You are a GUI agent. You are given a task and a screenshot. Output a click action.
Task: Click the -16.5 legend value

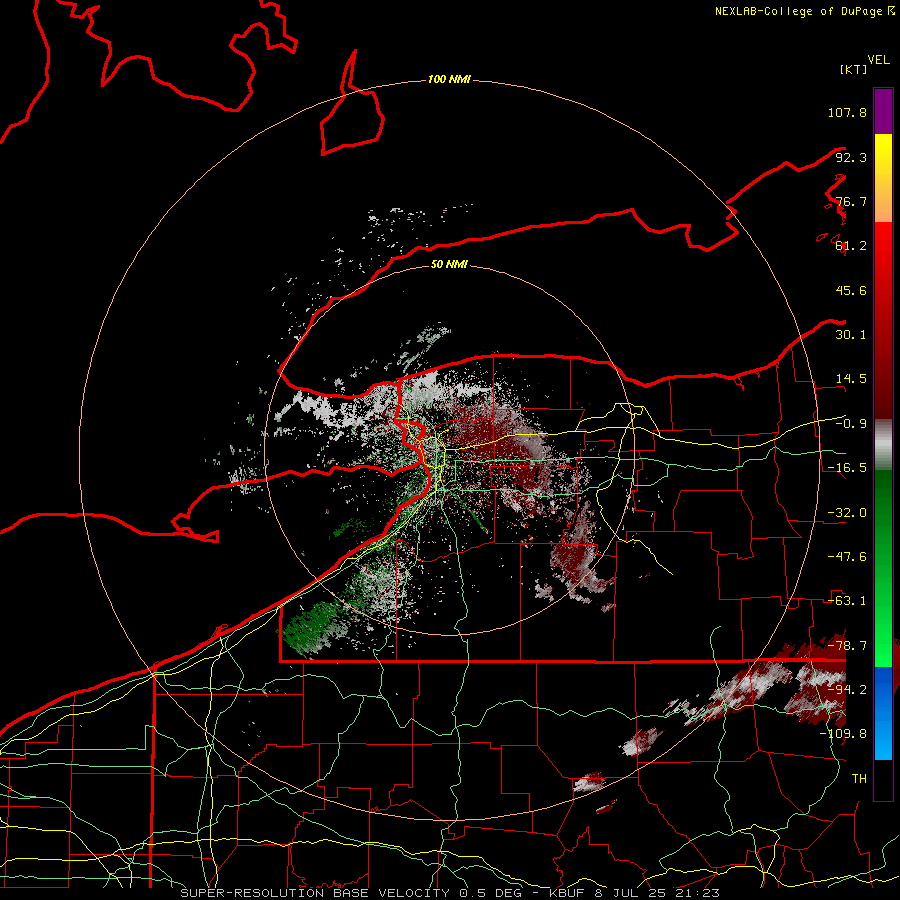(x=847, y=468)
